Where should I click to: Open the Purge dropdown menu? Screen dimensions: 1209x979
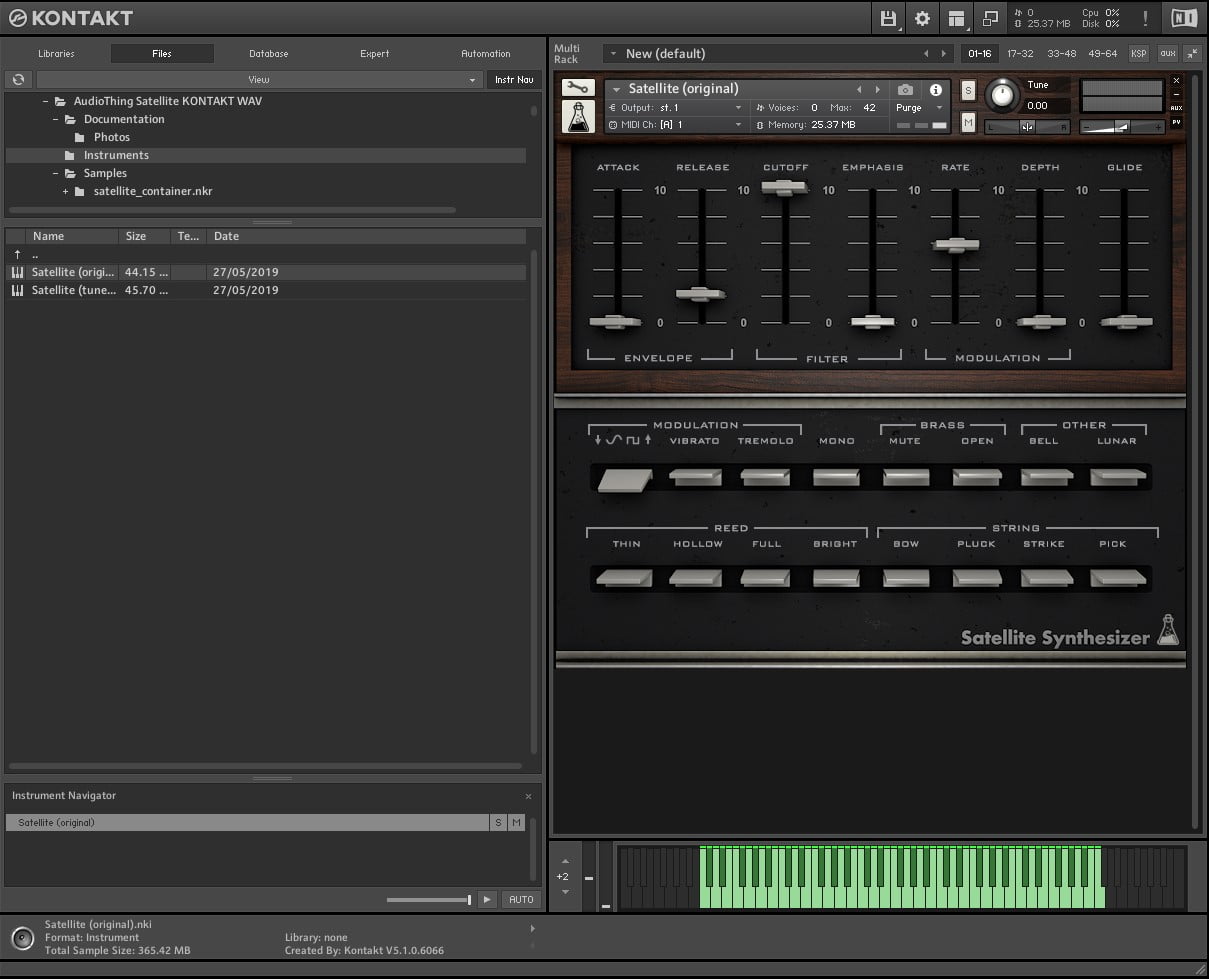[x=919, y=108]
